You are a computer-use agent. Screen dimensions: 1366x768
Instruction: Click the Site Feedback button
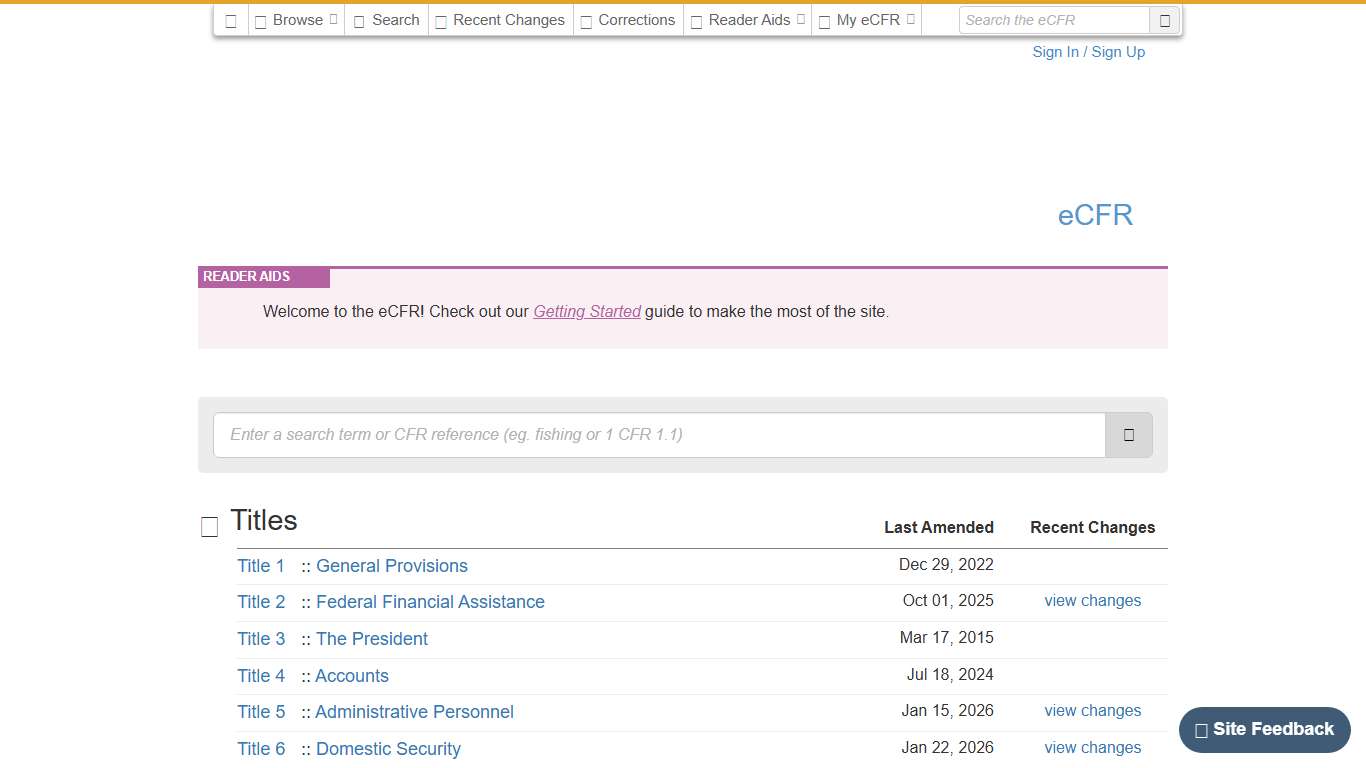pos(1264,730)
